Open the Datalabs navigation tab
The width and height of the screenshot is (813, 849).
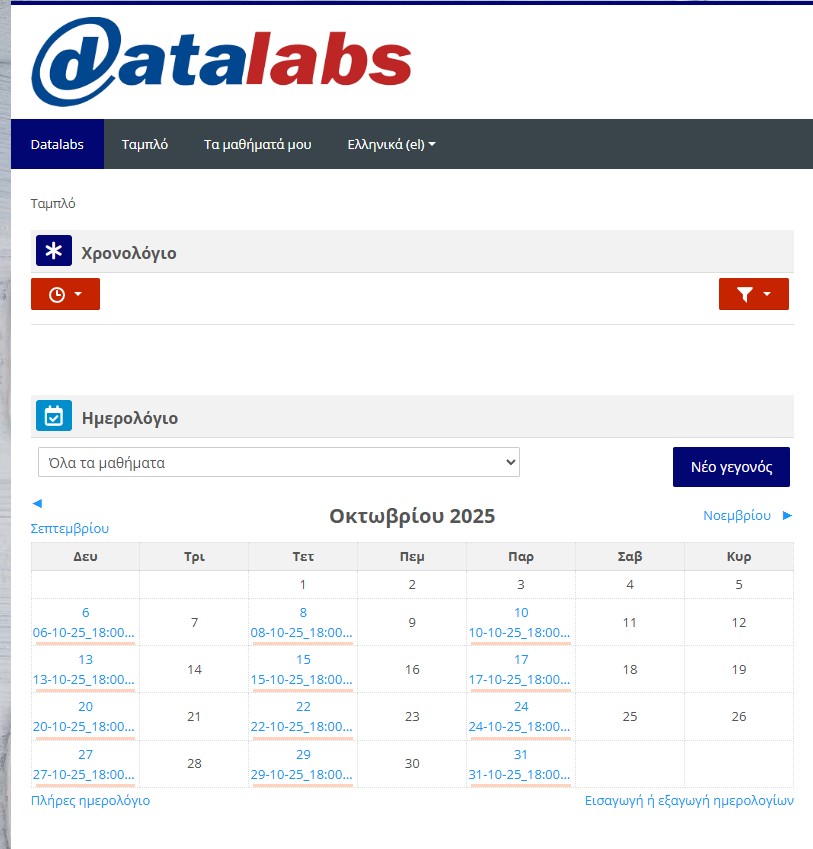click(57, 144)
